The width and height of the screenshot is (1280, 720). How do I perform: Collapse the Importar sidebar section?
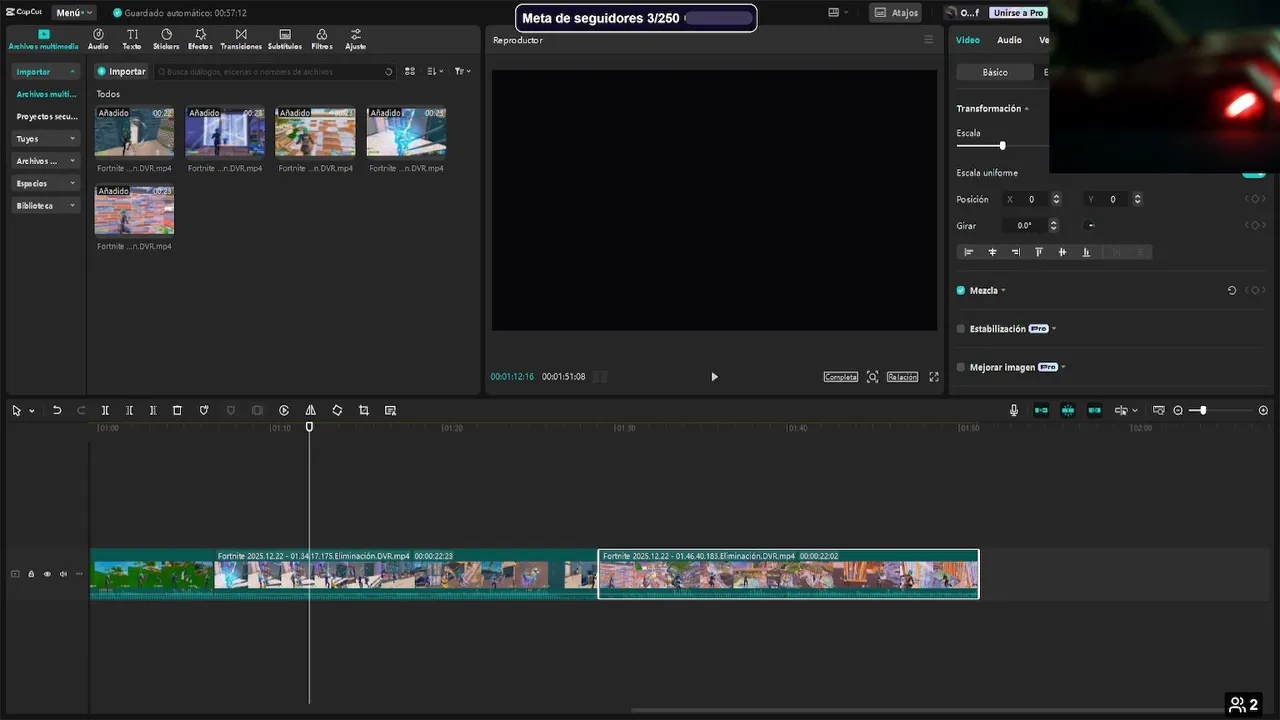45,71
